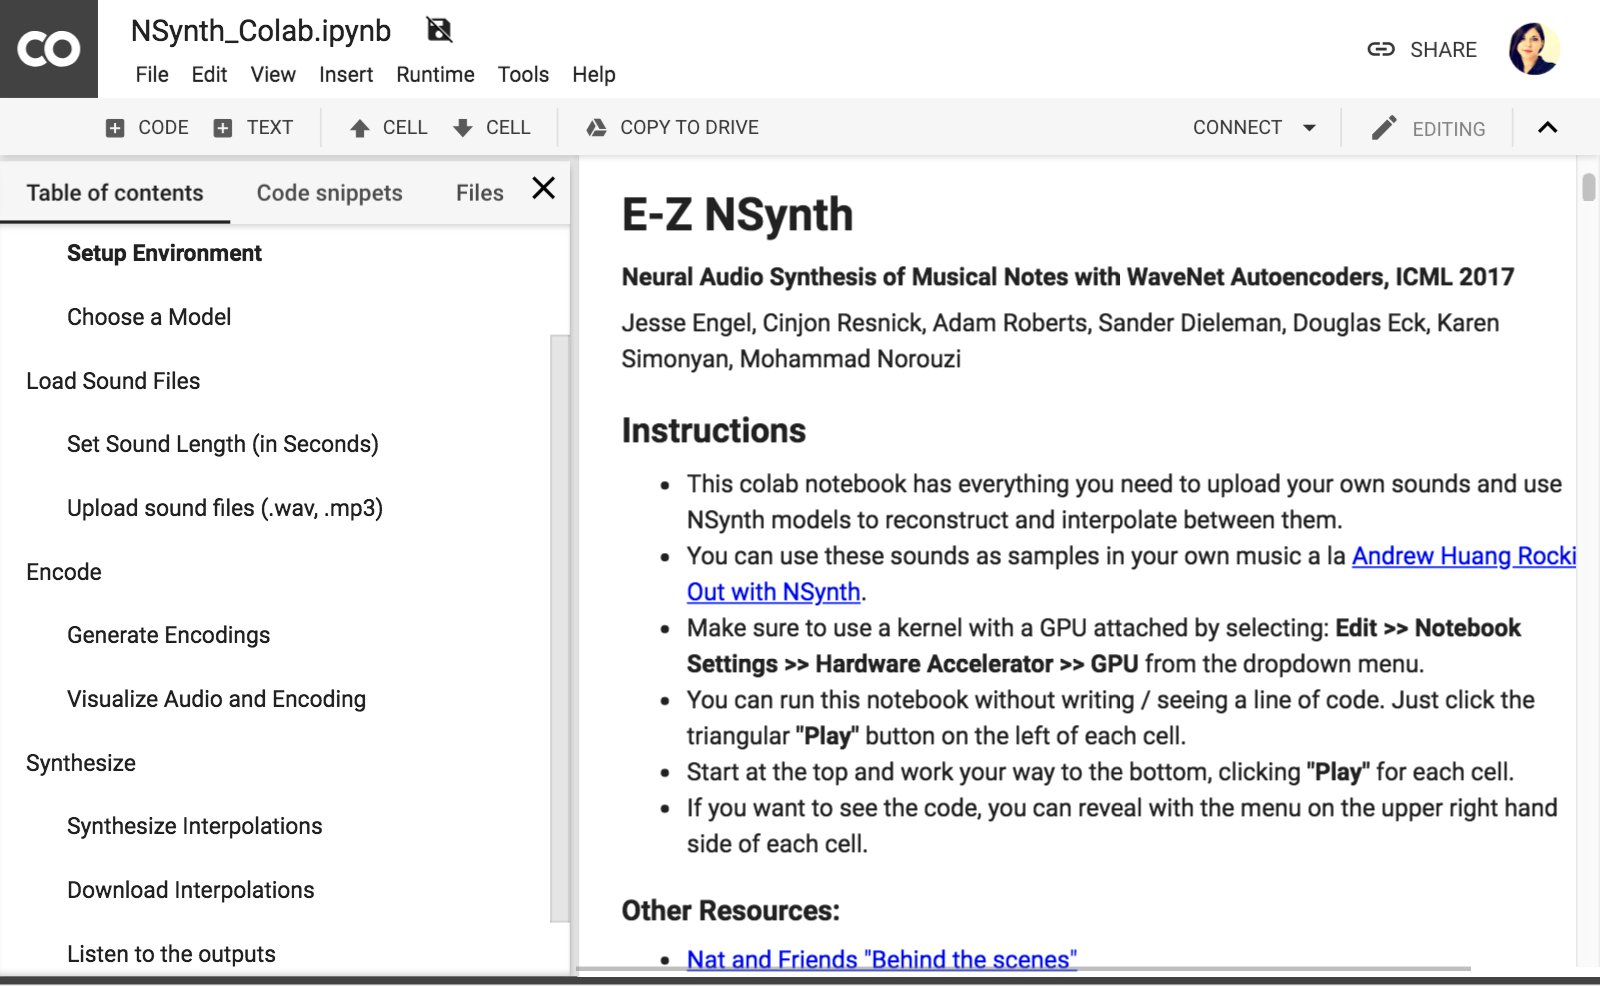Move cell down with the down CELL button
This screenshot has height=986, width=1600.
click(x=492, y=128)
